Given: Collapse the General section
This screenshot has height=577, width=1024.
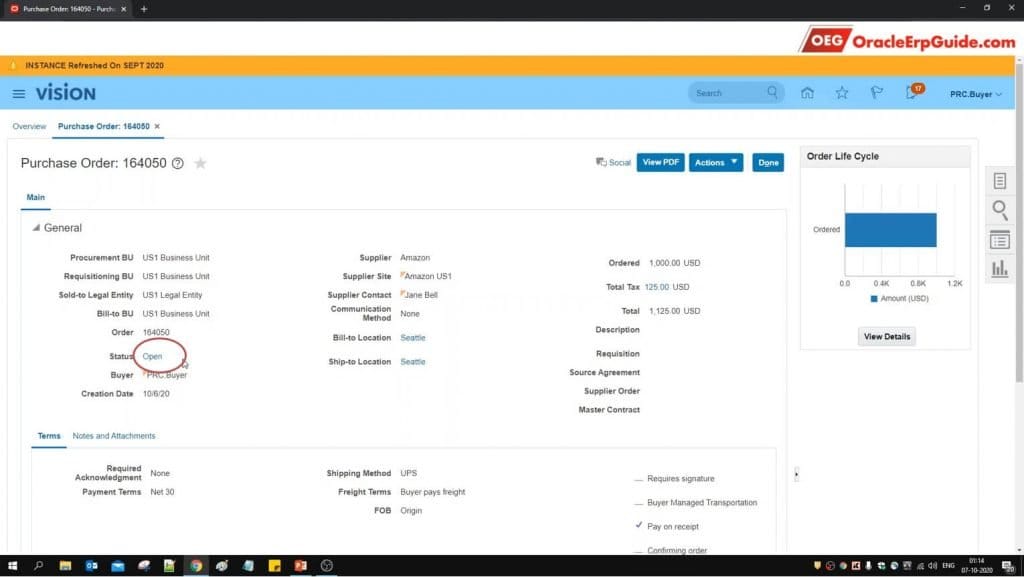Looking at the screenshot, I should [37, 228].
